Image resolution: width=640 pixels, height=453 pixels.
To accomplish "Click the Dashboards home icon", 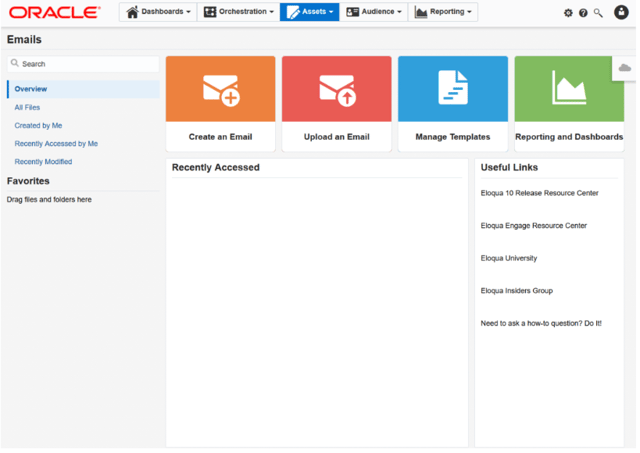I will (x=132, y=12).
